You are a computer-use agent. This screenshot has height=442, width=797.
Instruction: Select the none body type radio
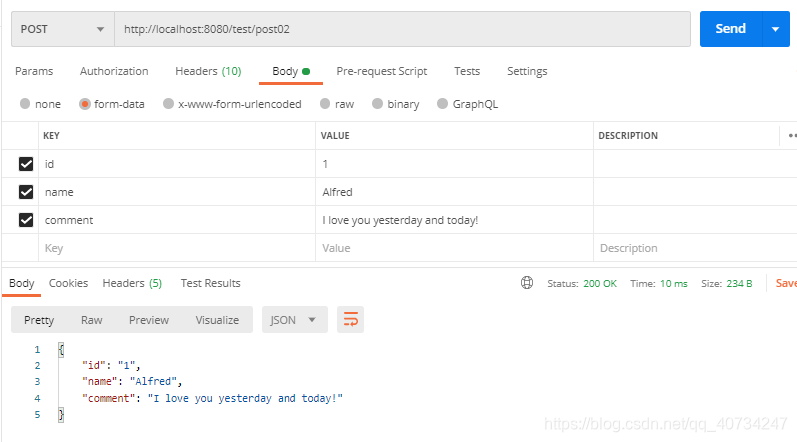(25, 104)
